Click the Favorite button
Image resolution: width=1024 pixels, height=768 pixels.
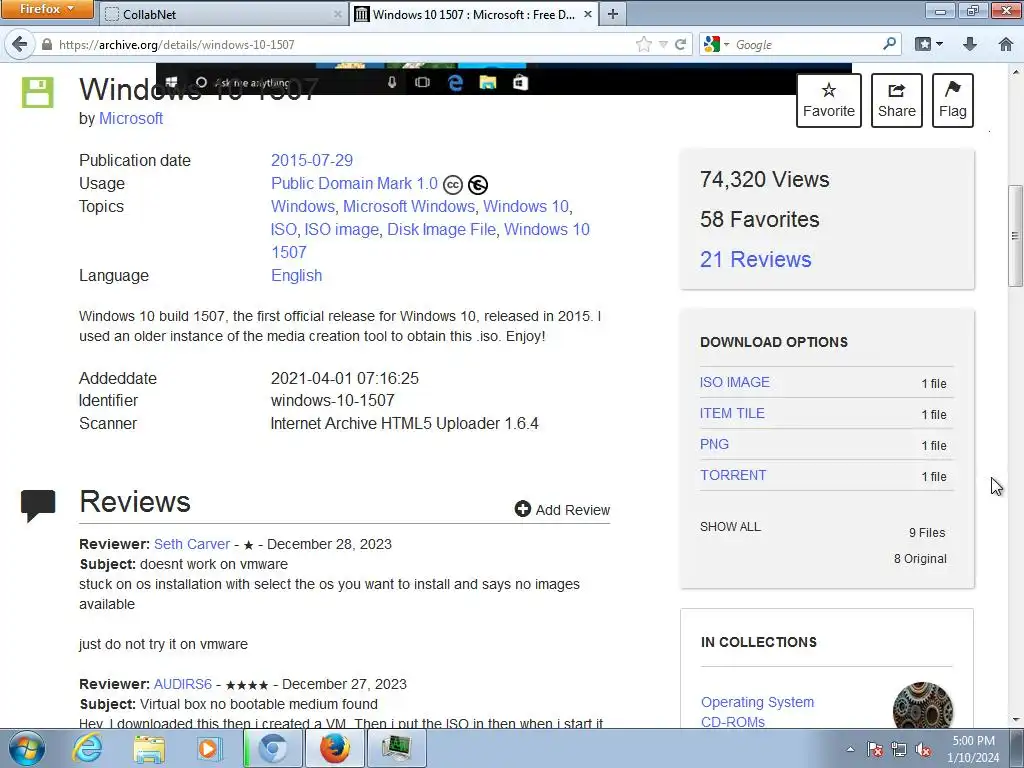click(828, 101)
